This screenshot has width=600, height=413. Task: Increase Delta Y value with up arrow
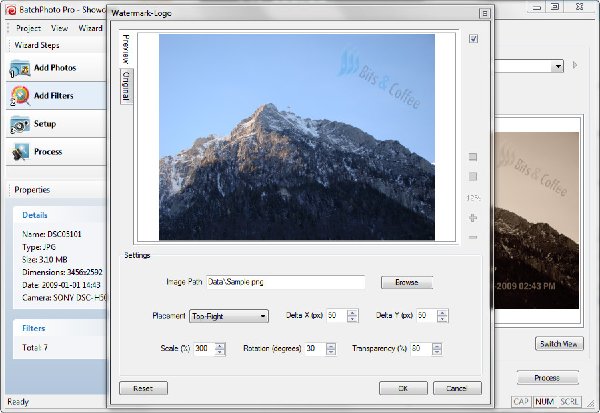(x=442, y=312)
